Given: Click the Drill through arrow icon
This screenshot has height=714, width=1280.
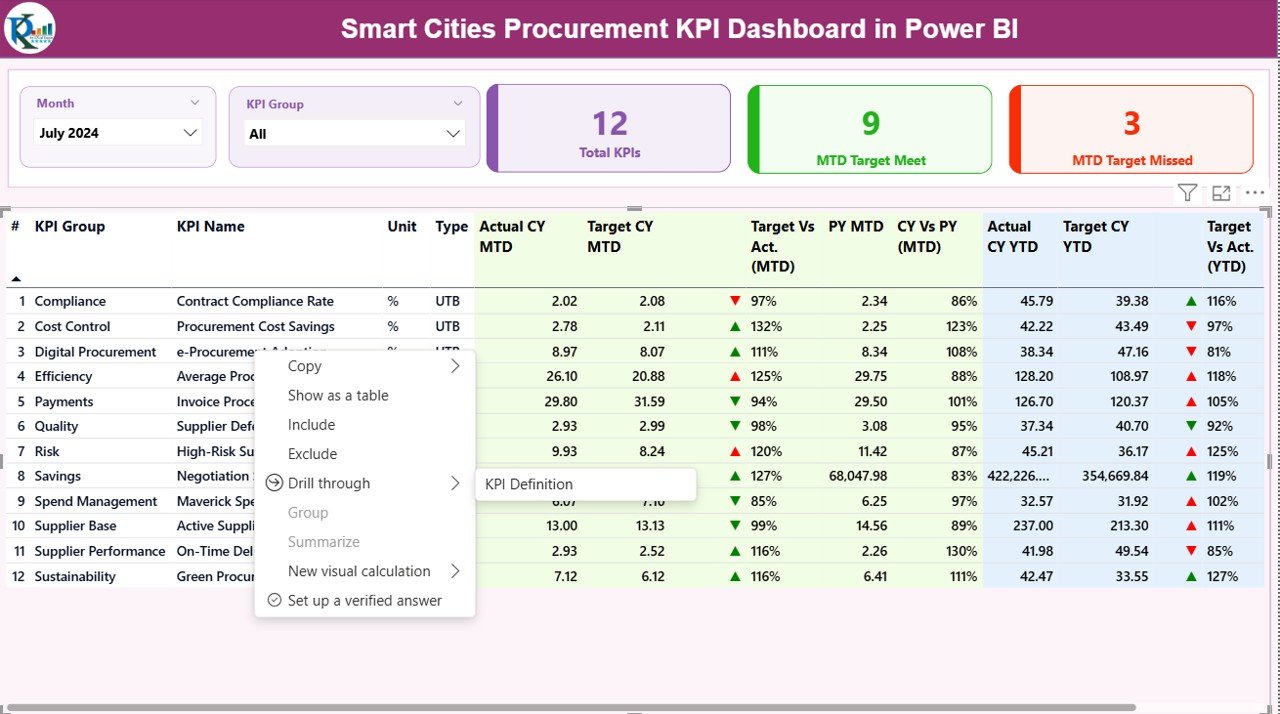Looking at the screenshot, I should pyautogui.click(x=273, y=483).
